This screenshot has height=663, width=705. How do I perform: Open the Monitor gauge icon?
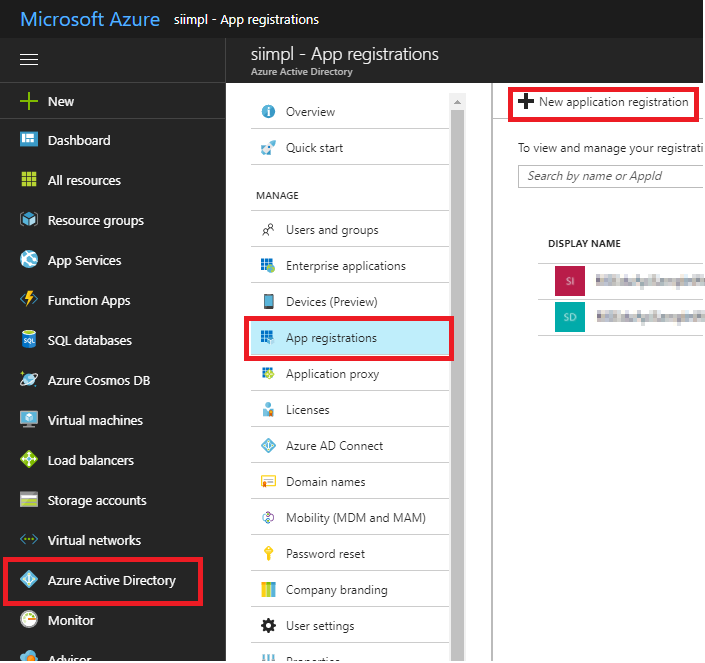click(x=29, y=619)
